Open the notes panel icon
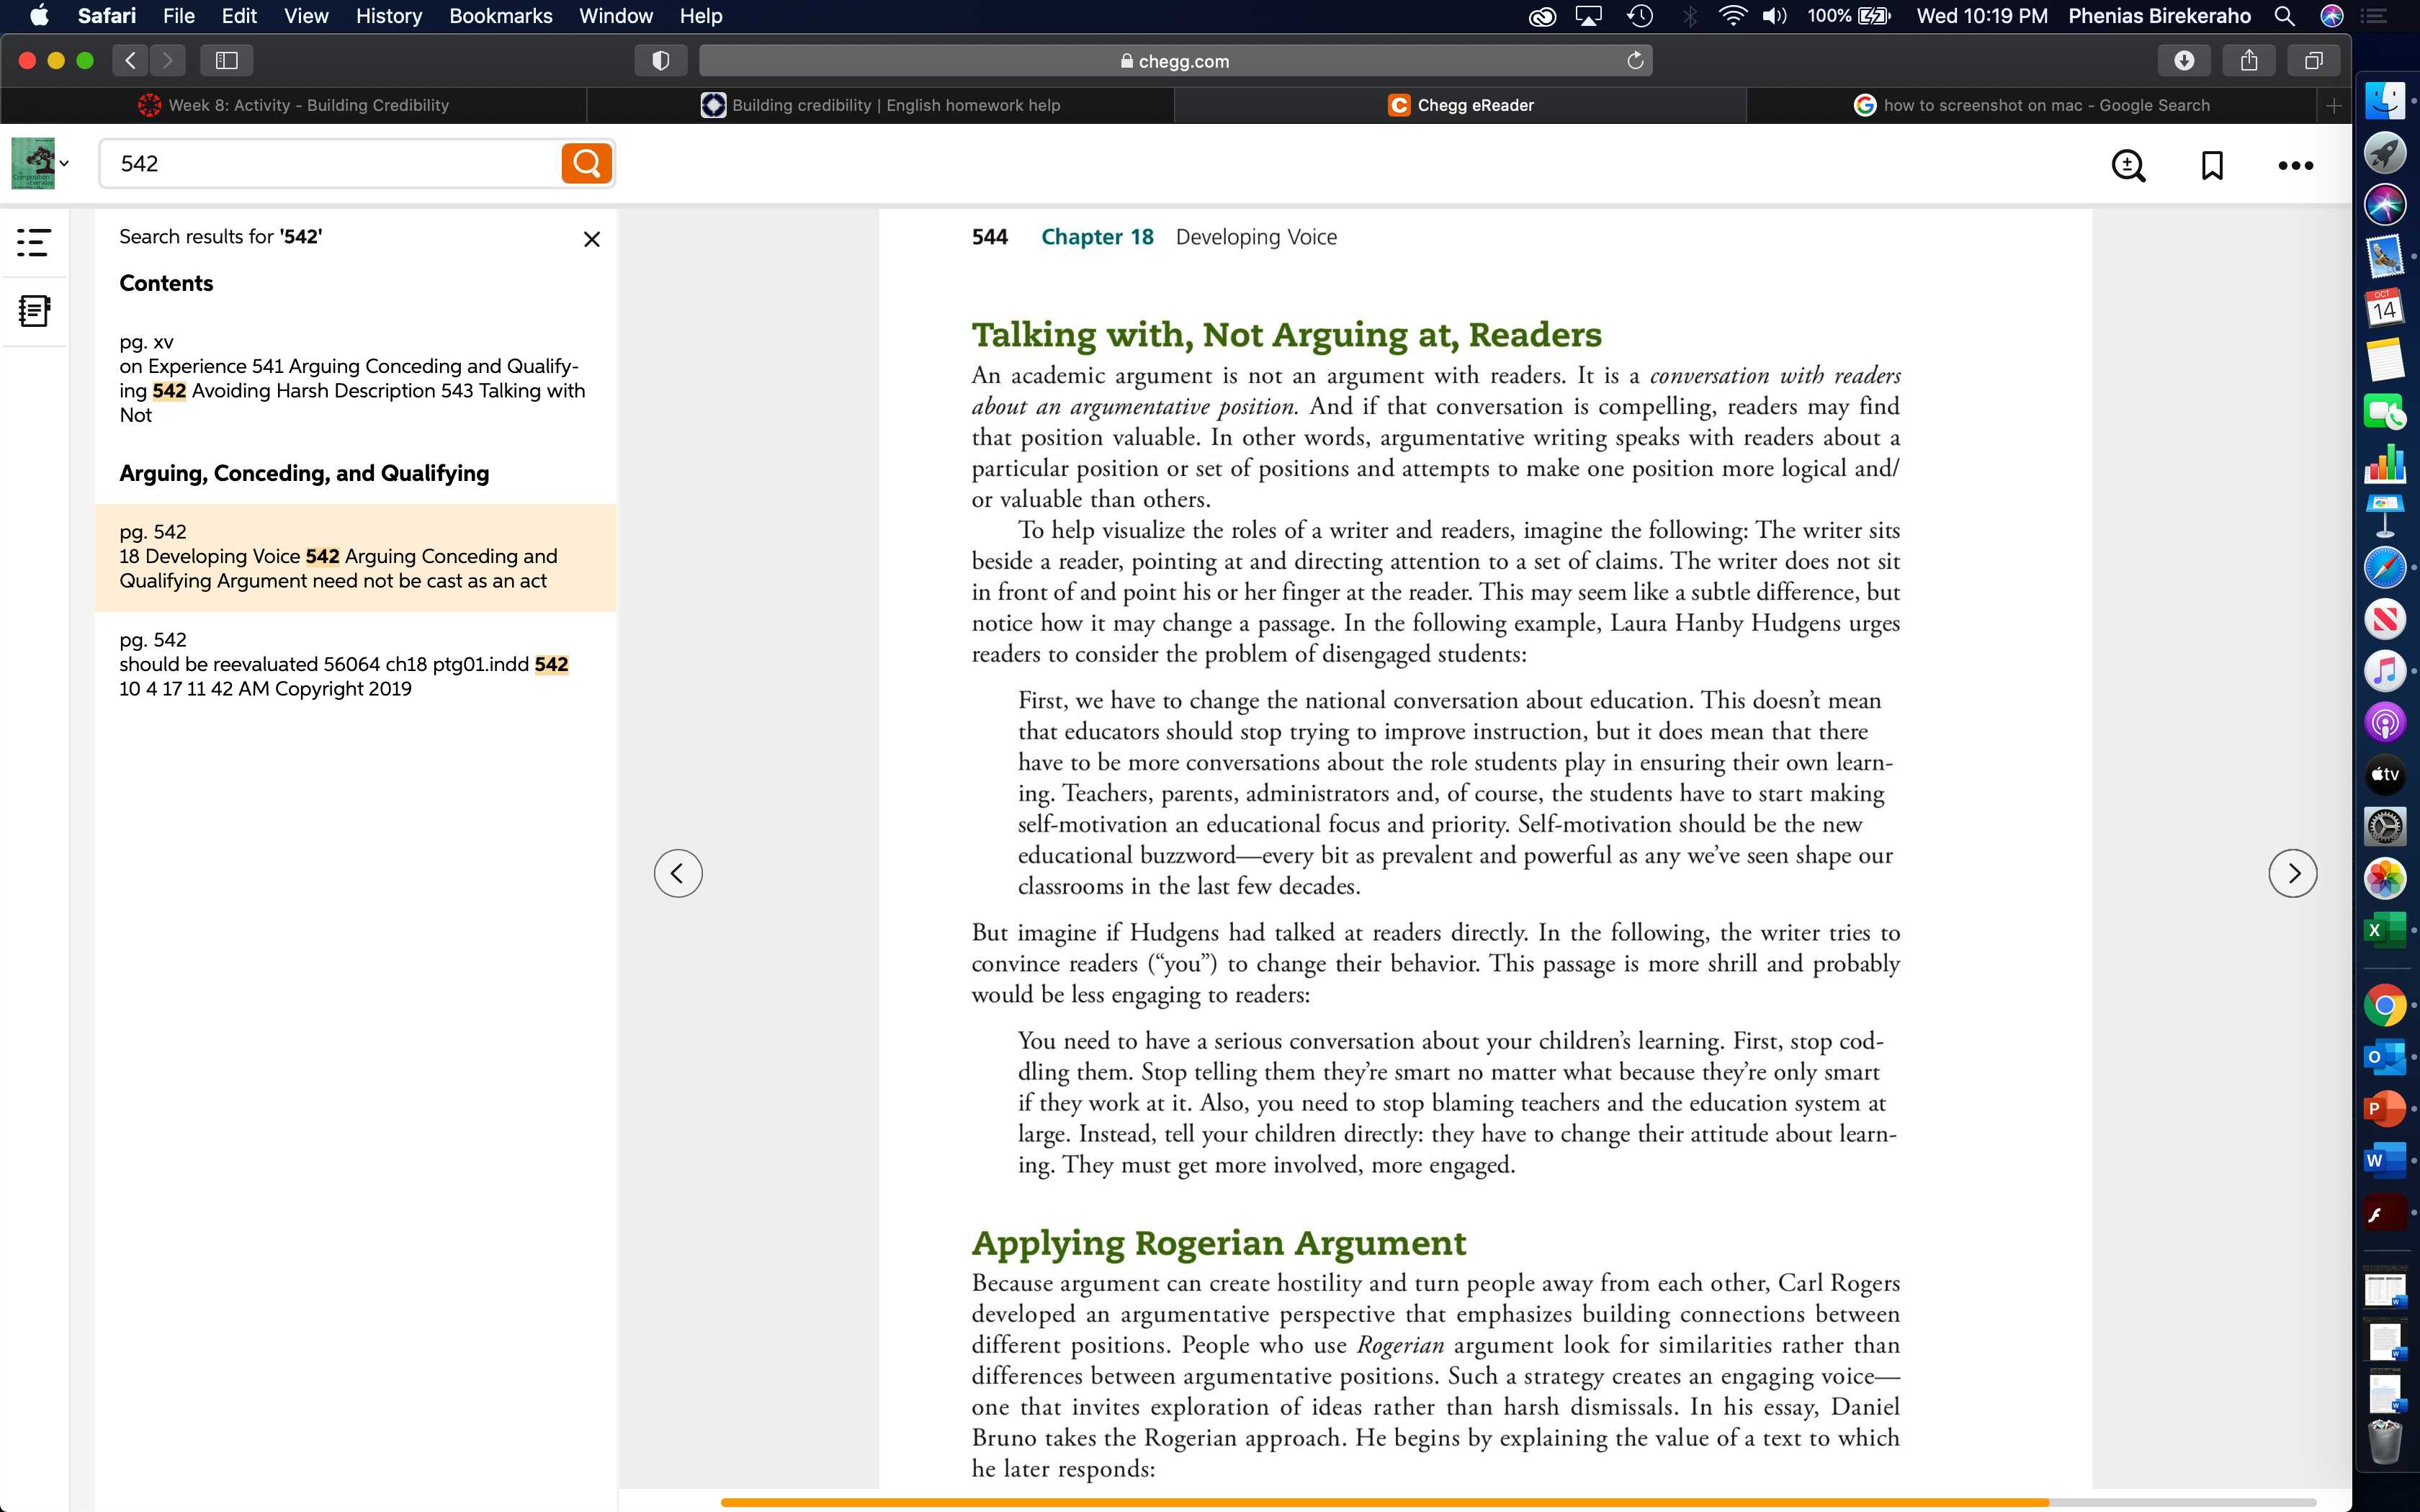This screenshot has height=1512, width=2420. 34,311
